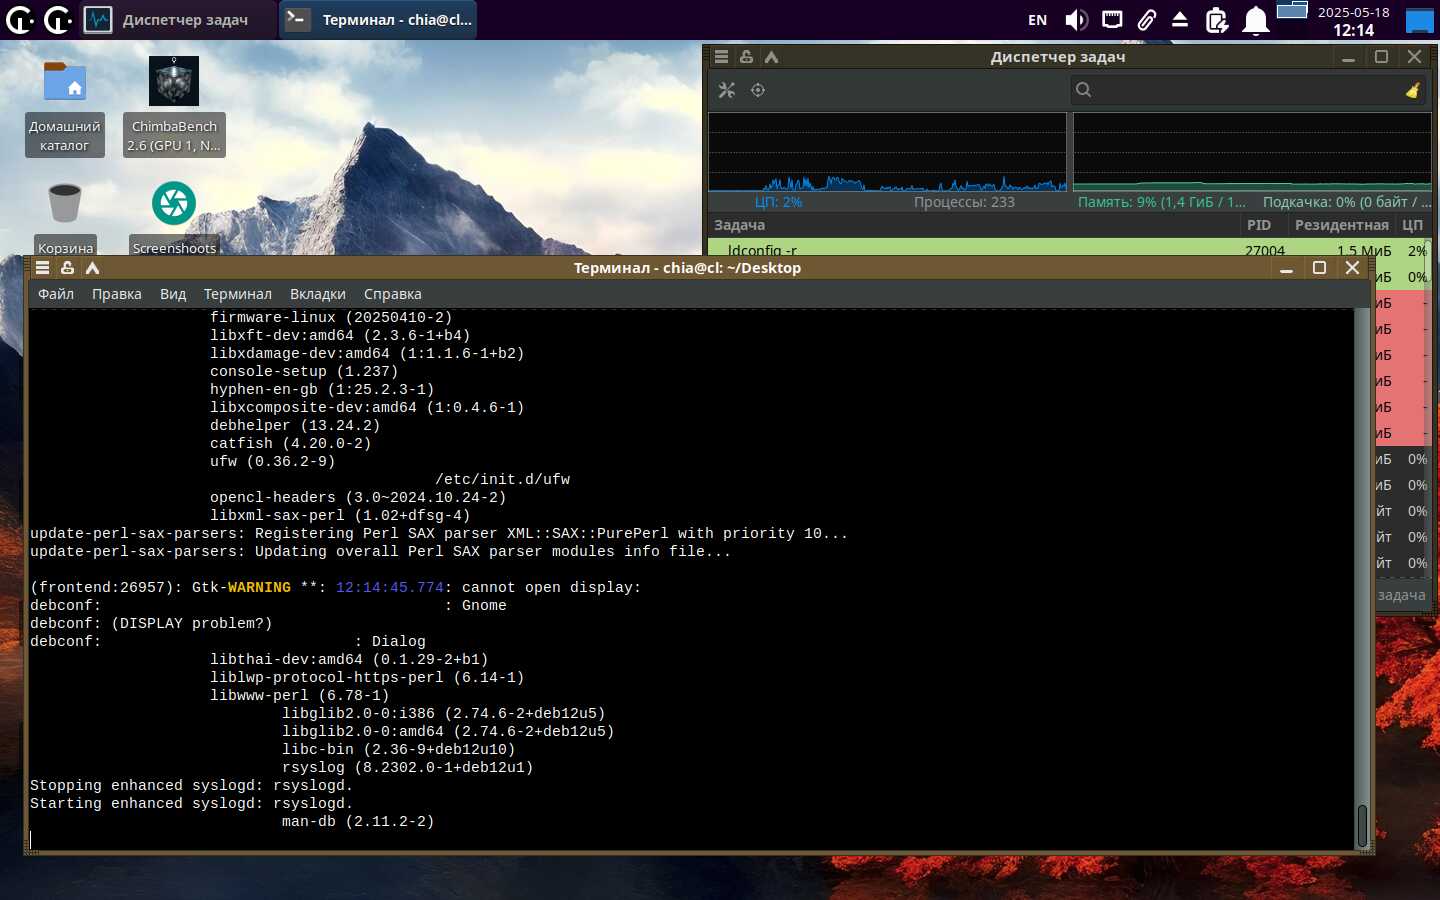The image size is (1440, 900).
Task: Open the notification bell in the tray
Action: 1256,20
